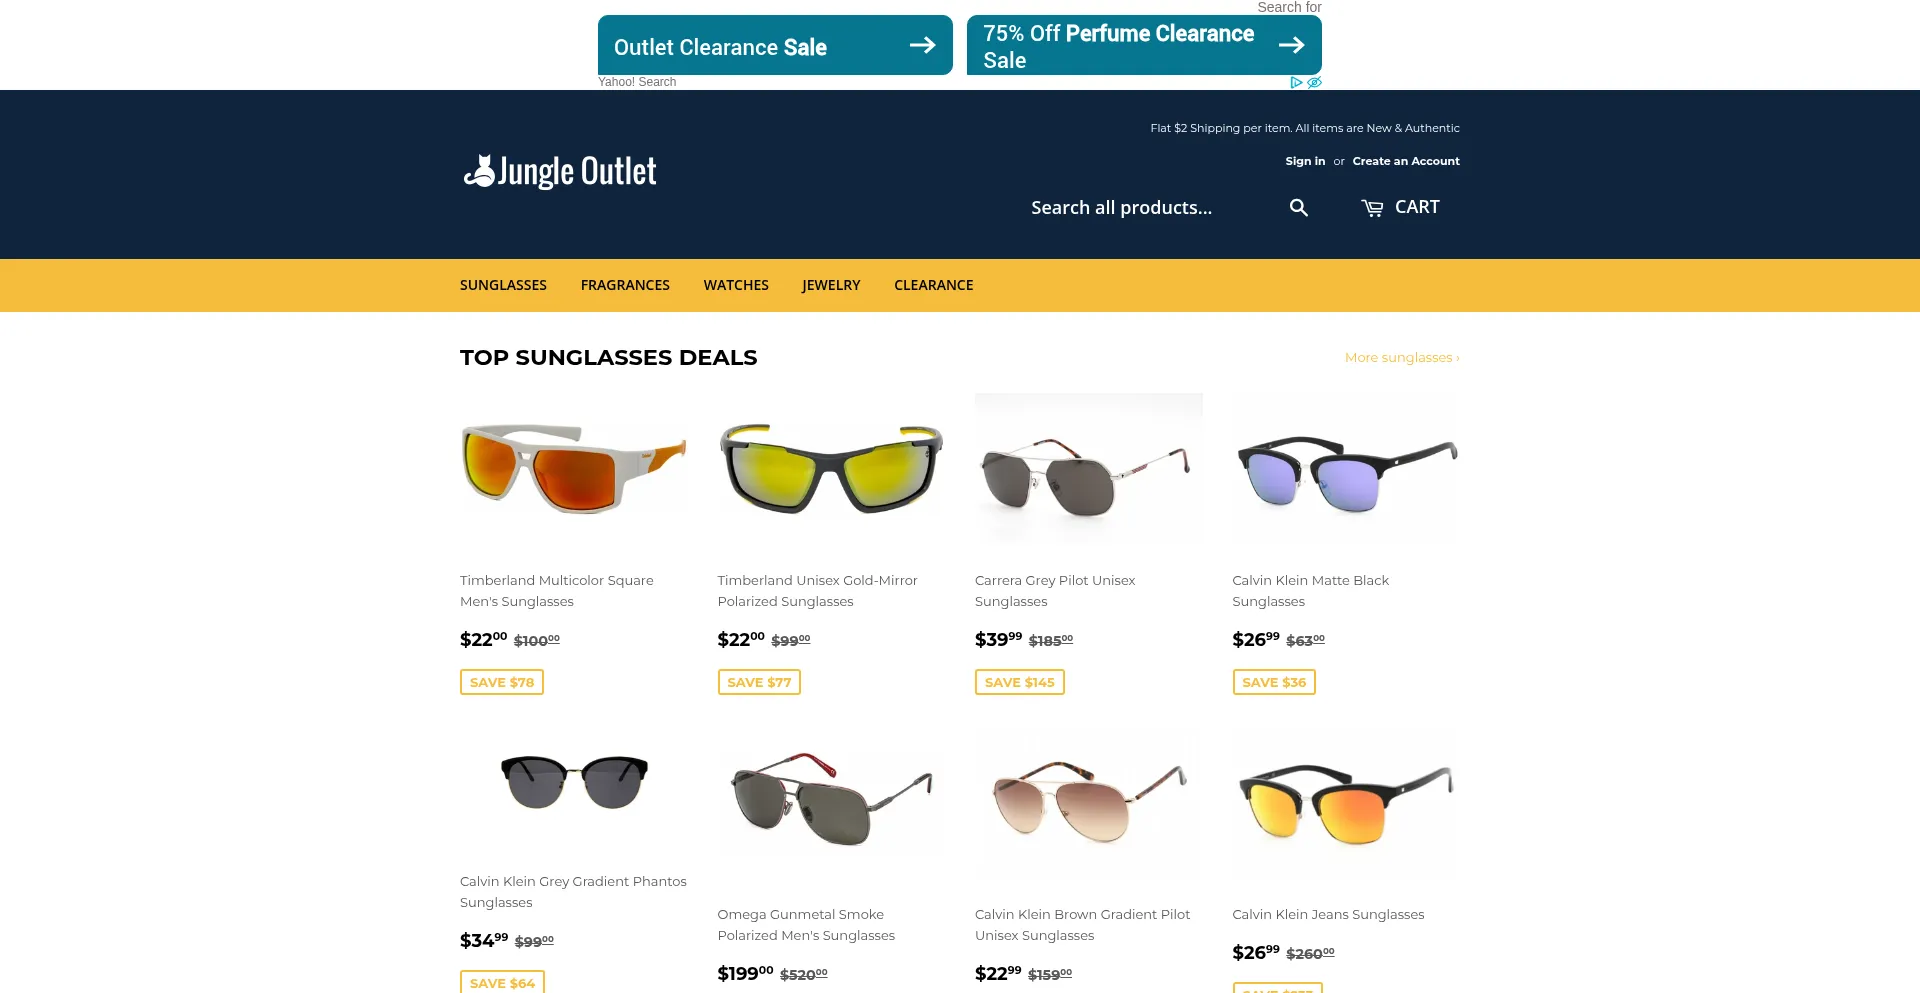Screen dimensions: 1920x993
Task: Click arrow on Outlet Clearance Sale ad
Action: coord(922,45)
